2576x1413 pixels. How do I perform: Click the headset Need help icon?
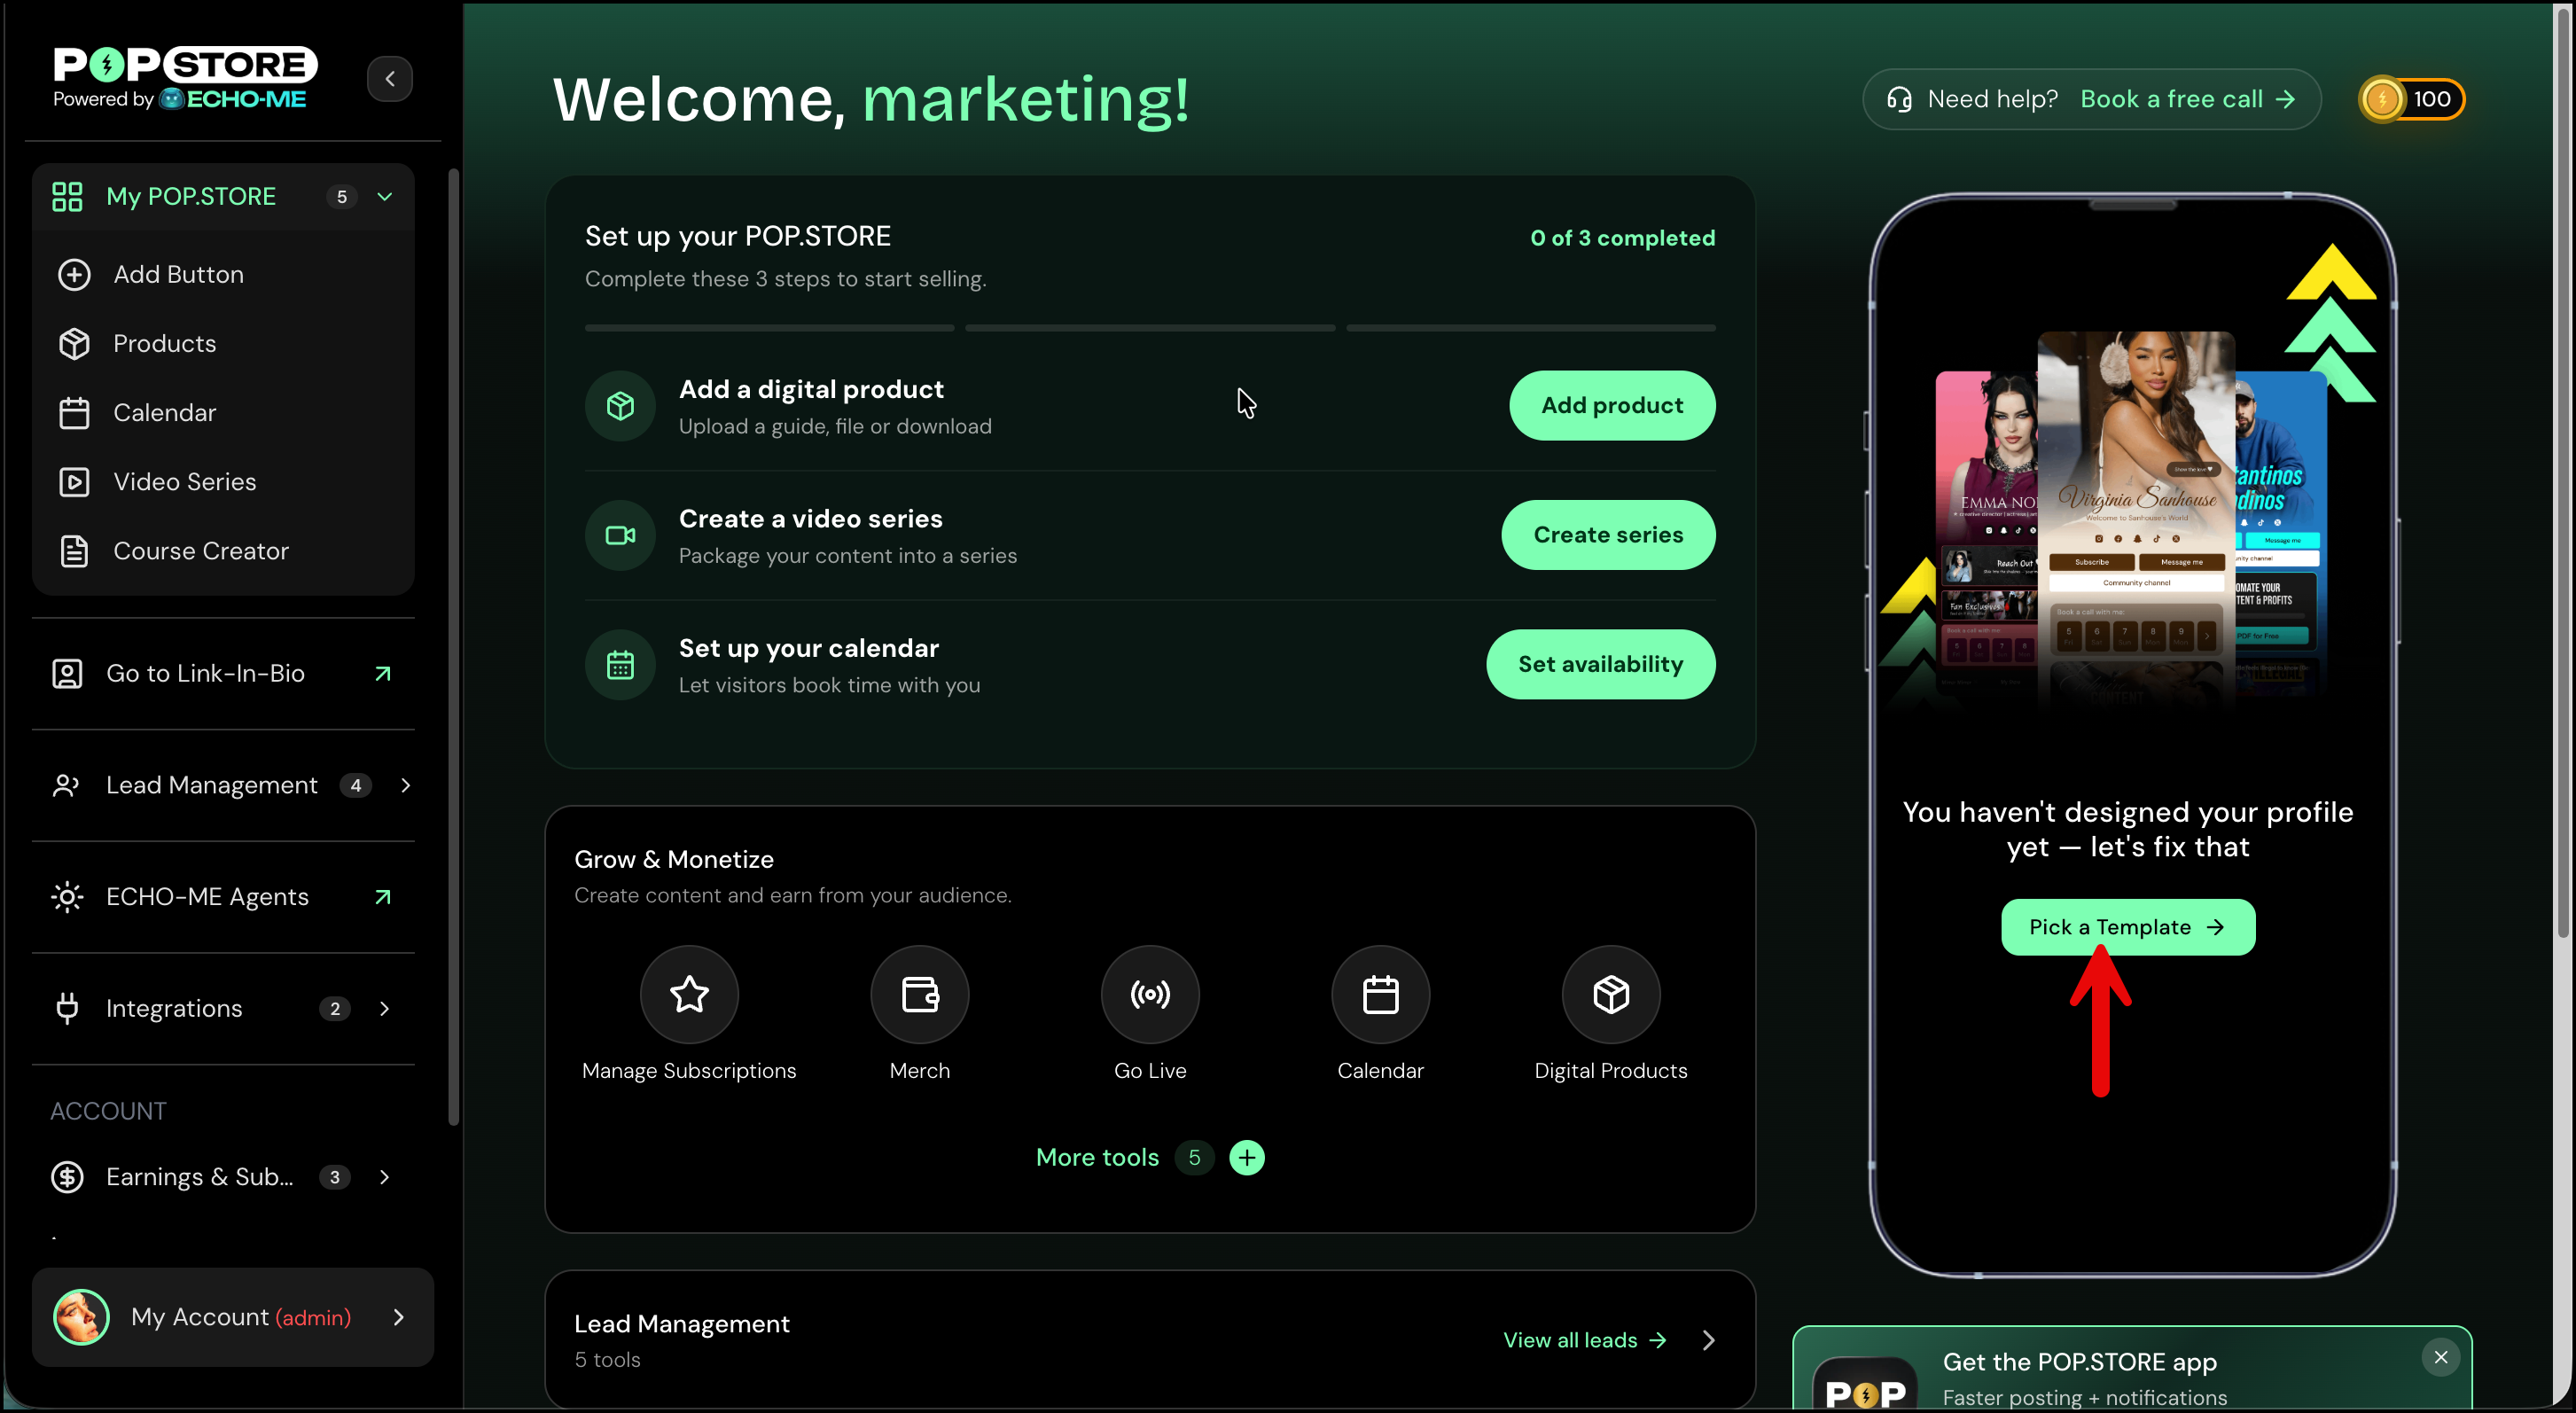pos(1899,99)
